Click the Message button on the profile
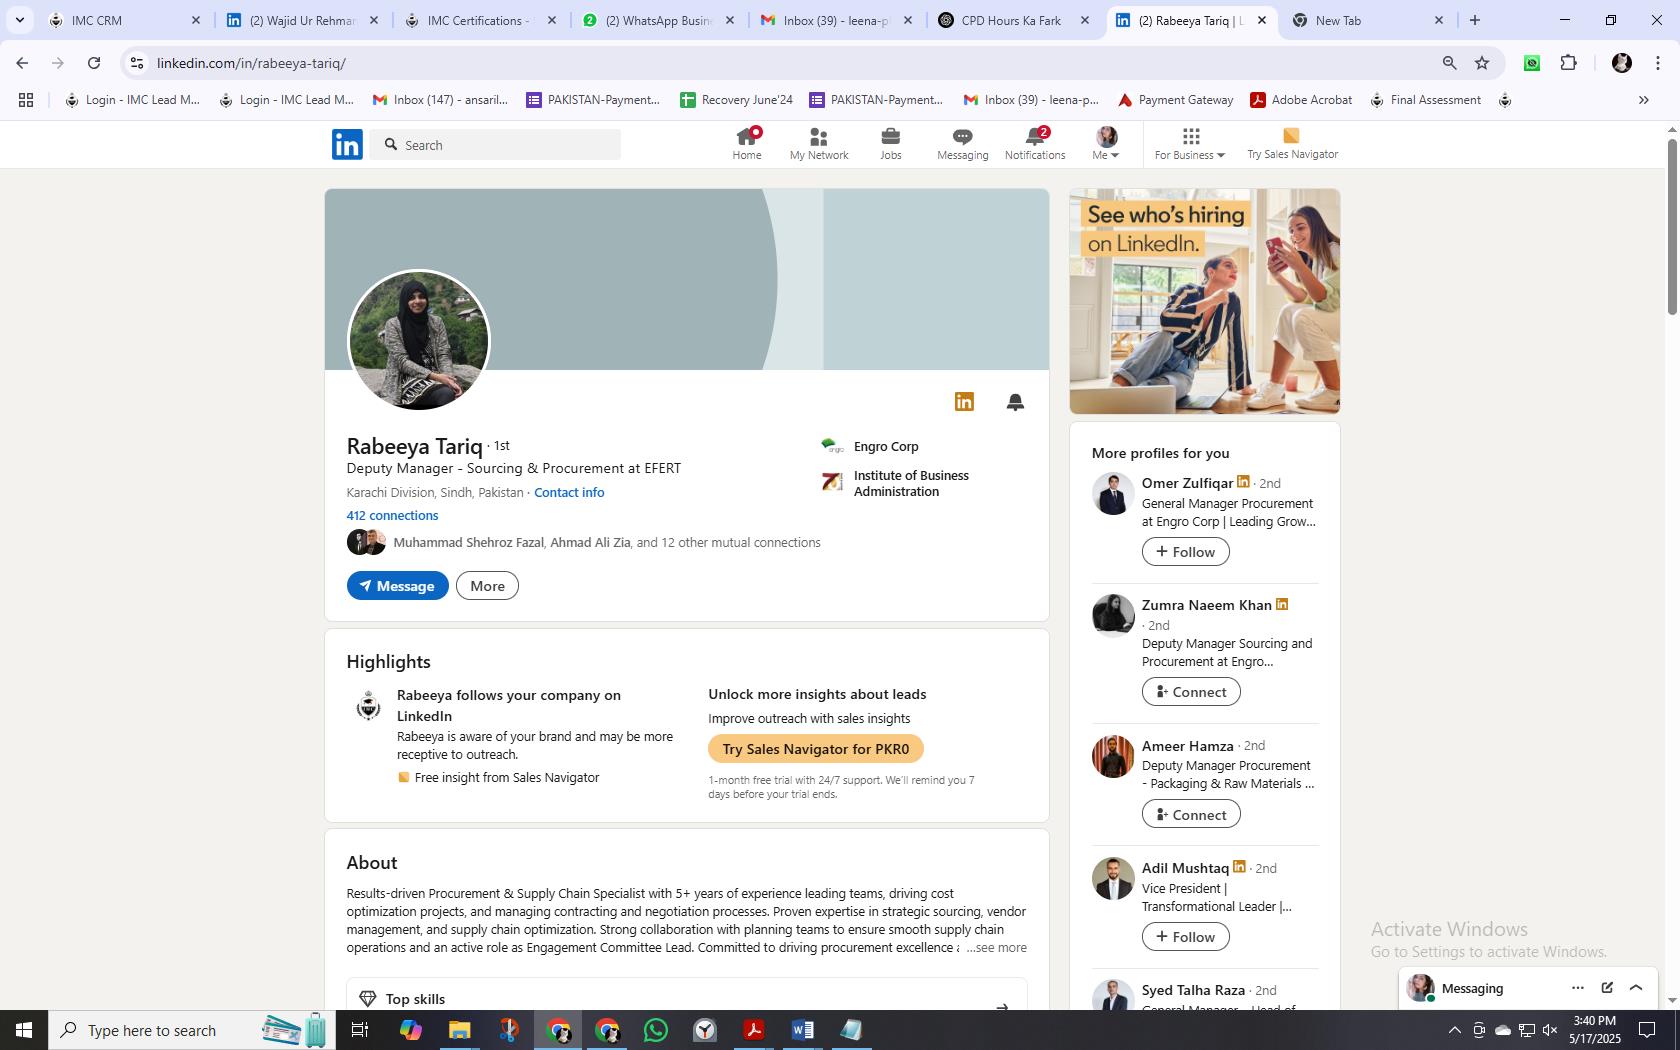The width and height of the screenshot is (1680, 1050). 397,586
